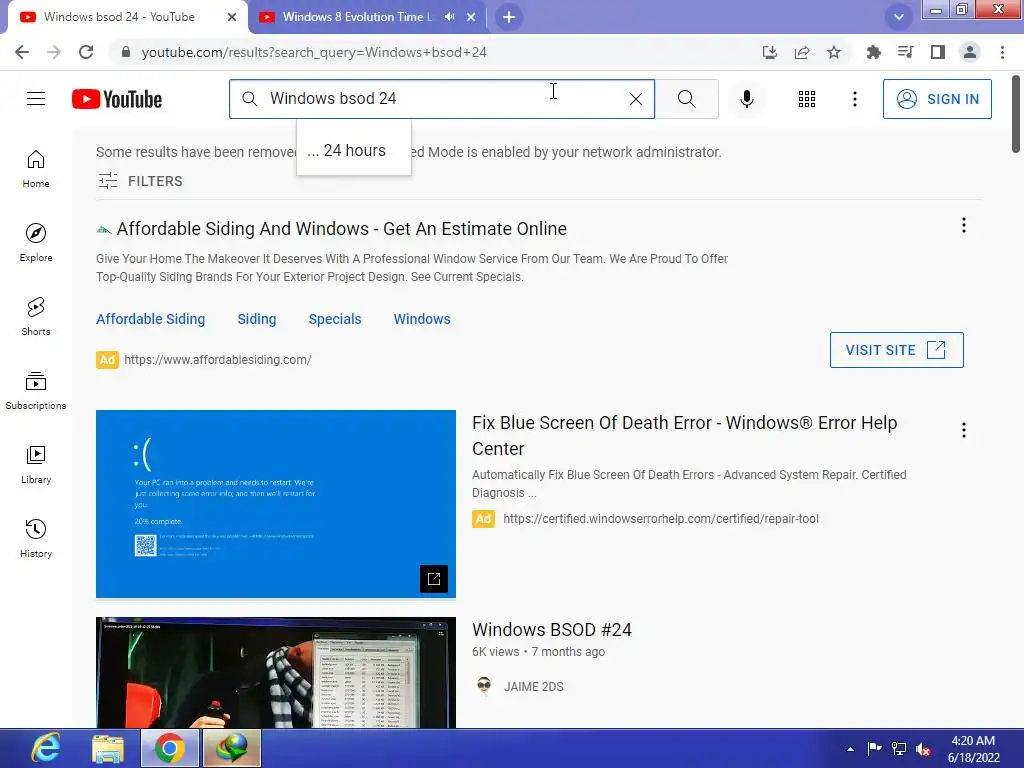Open Chrome media controls icon
This screenshot has height=768, width=1024.
[905, 52]
